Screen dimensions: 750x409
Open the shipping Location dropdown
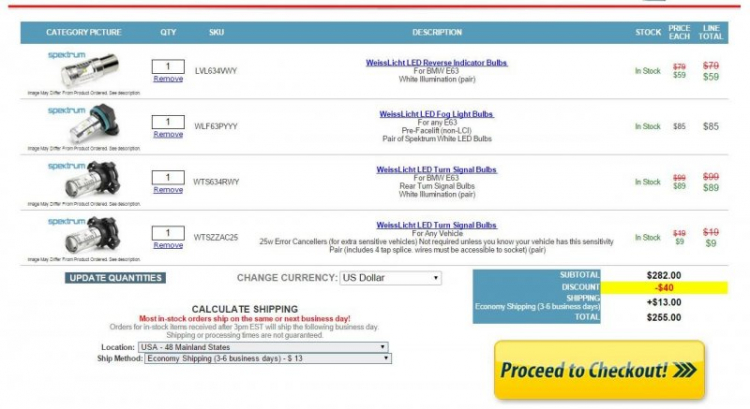(263, 347)
